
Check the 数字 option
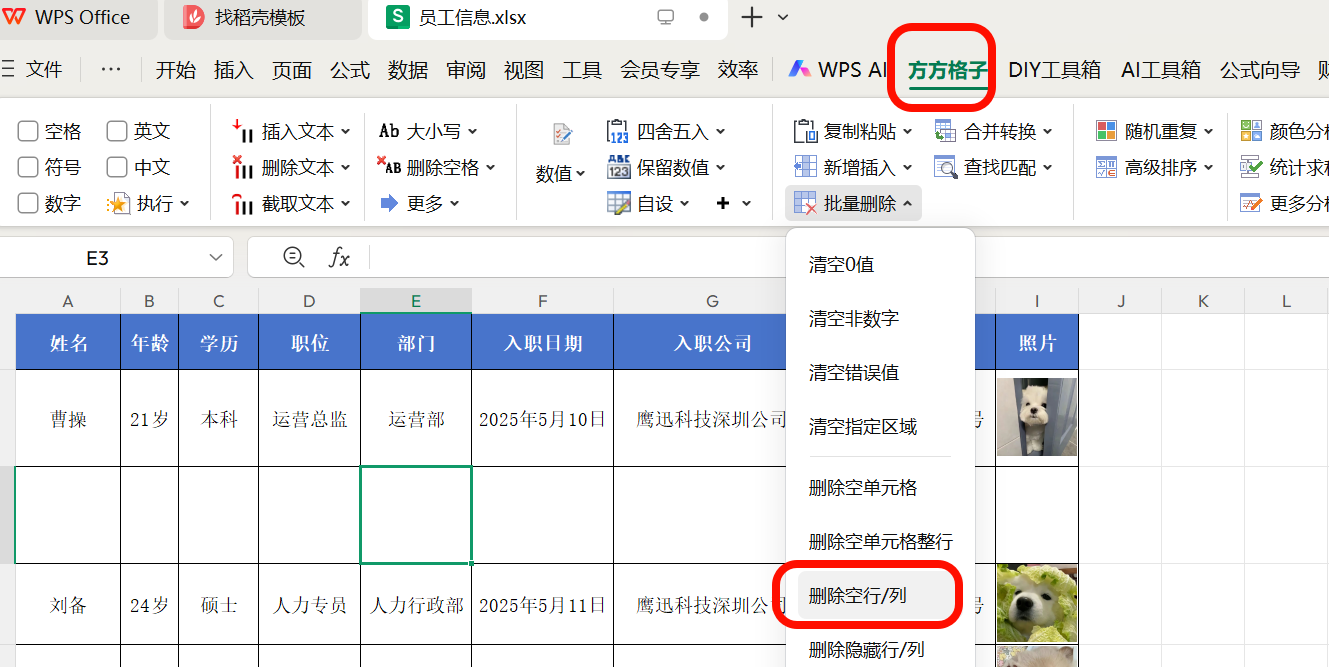[x=27, y=203]
